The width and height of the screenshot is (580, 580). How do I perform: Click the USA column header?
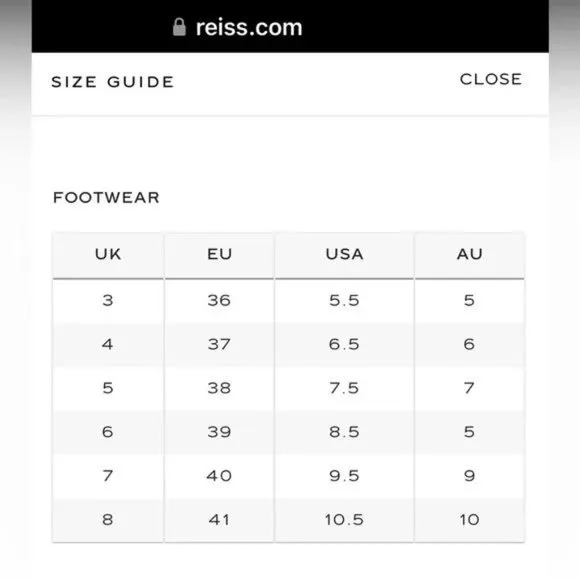coord(344,254)
